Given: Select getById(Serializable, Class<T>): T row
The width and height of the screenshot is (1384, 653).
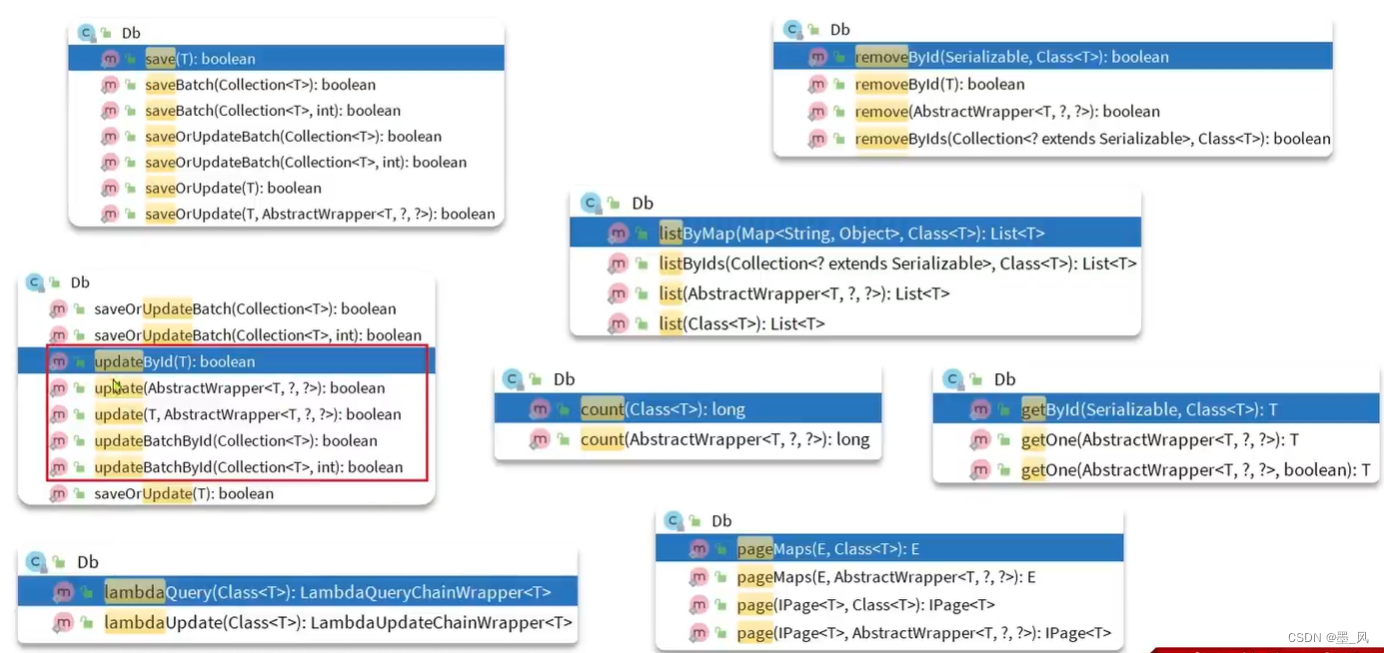Looking at the screenshot, I should 1156,409.
